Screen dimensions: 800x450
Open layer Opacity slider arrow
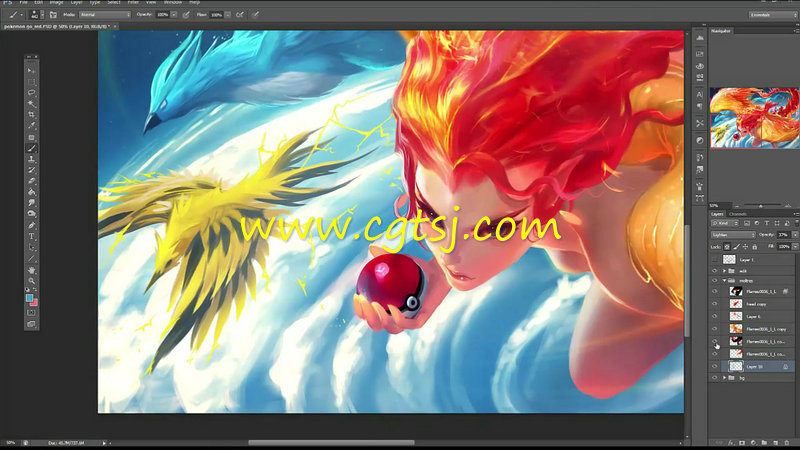[795, 235]
